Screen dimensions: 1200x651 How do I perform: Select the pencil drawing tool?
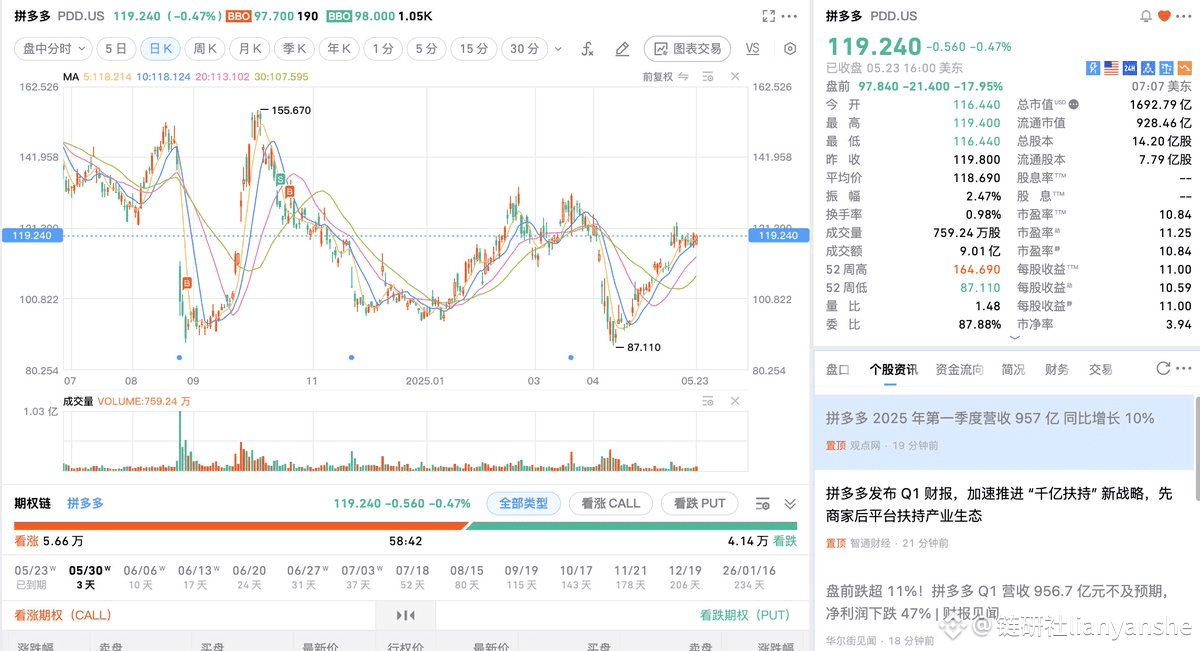point(622,48)
